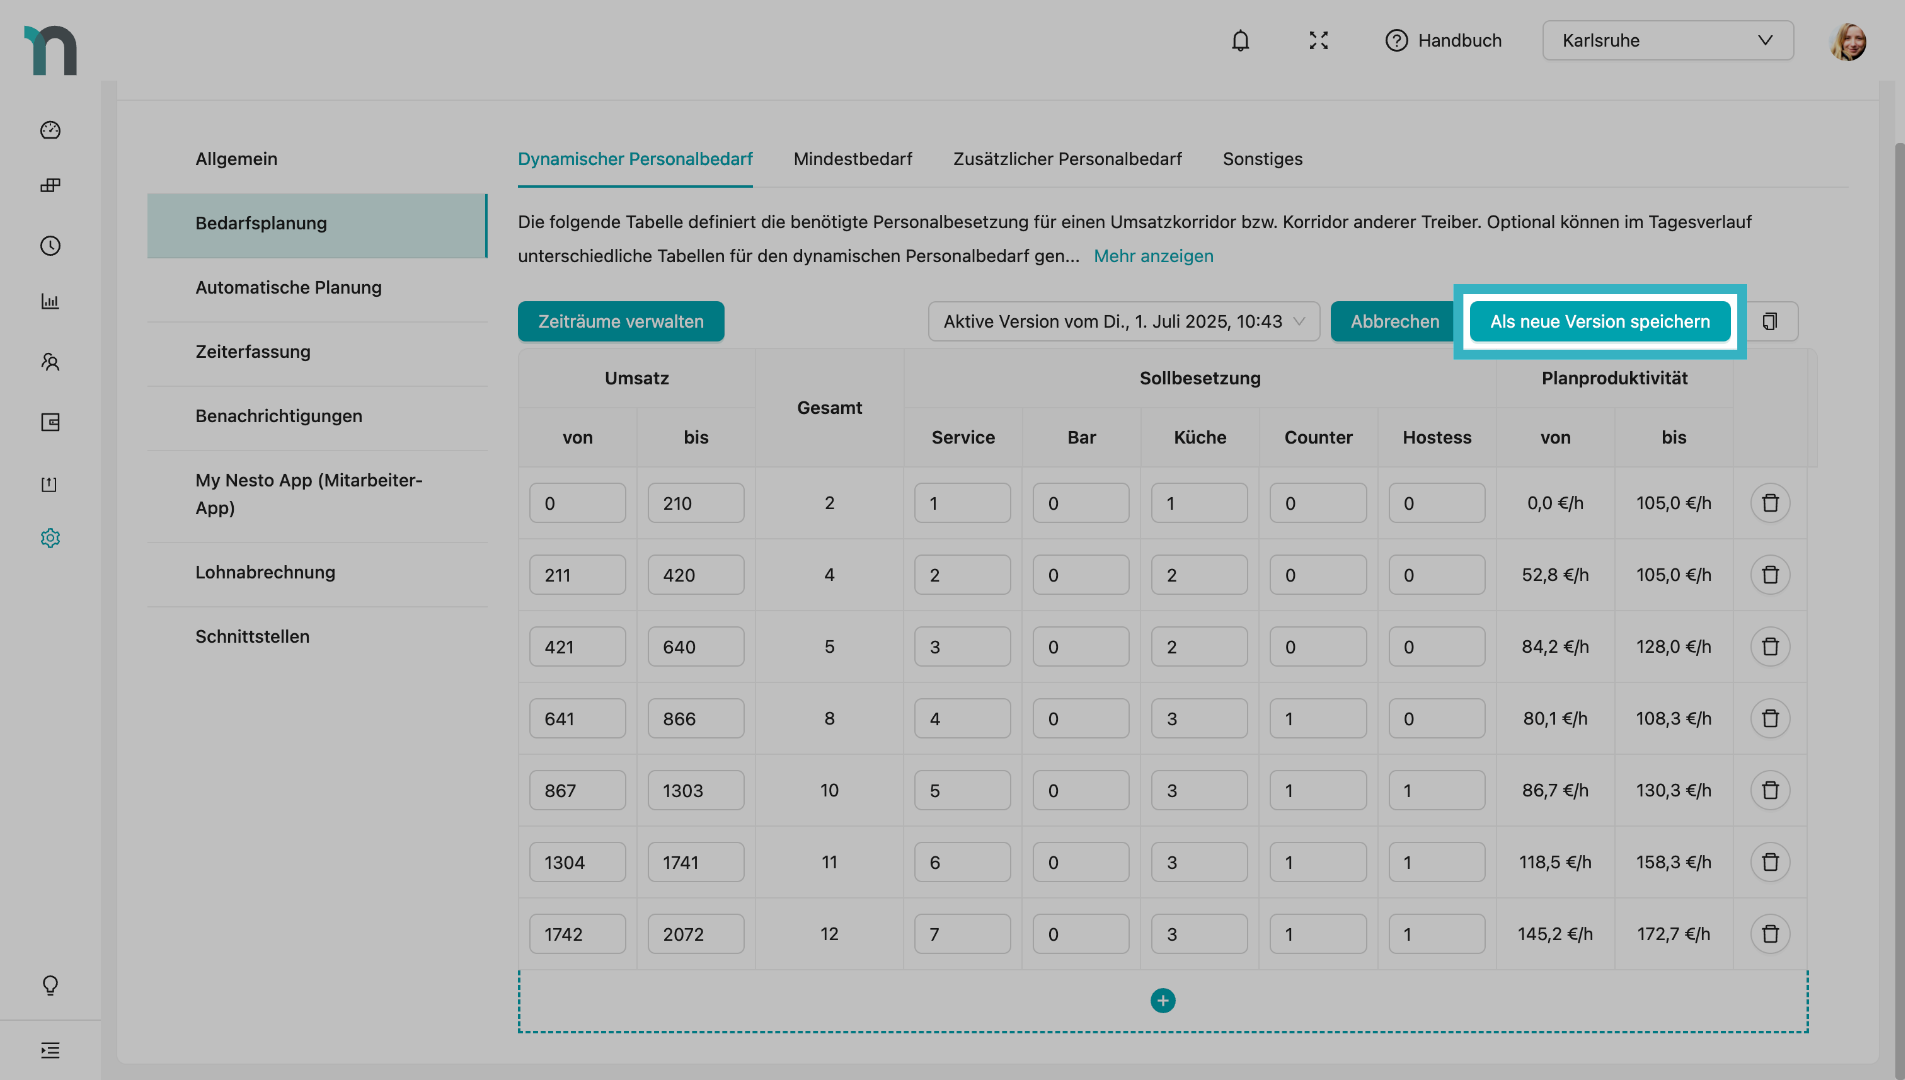Open the Aktive Version dropdown
Viewport: 1905px width, 1080px height.
[x=1123, y=321]
